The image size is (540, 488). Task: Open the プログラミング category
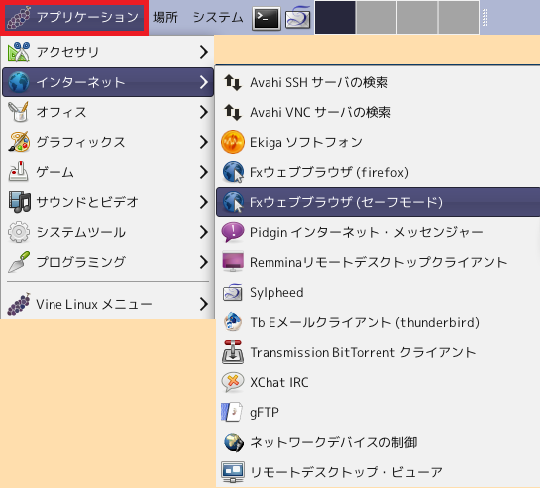coord(108,262)
